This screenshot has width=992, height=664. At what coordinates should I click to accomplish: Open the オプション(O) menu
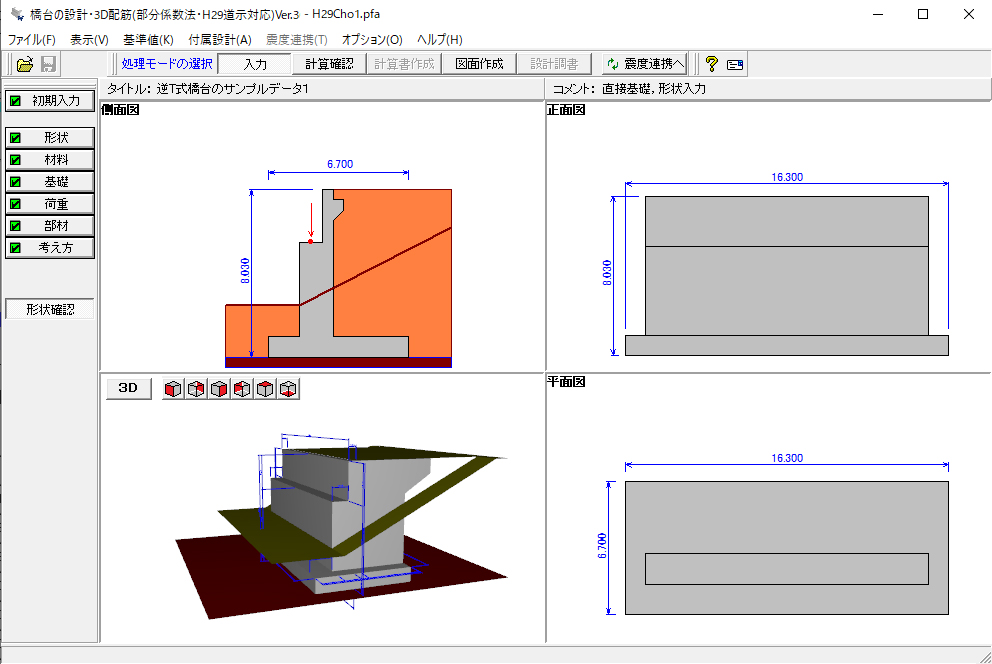(x=372, y=39)
